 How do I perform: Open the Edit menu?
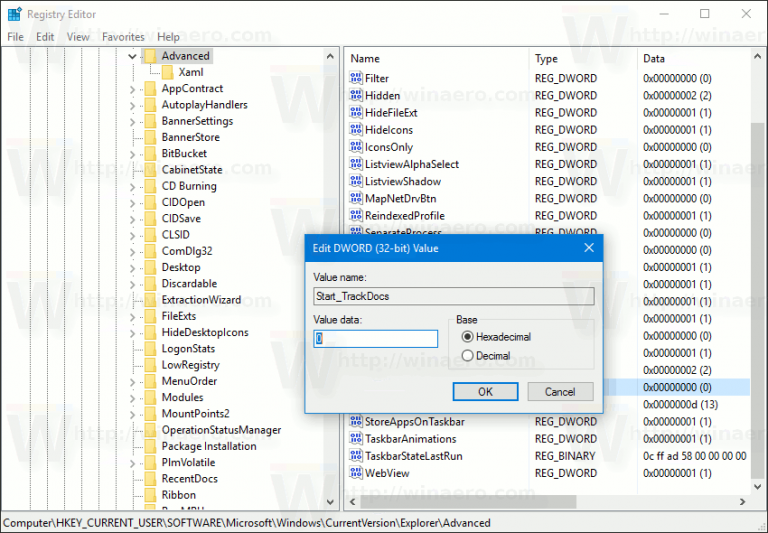[x=45, y=37]
